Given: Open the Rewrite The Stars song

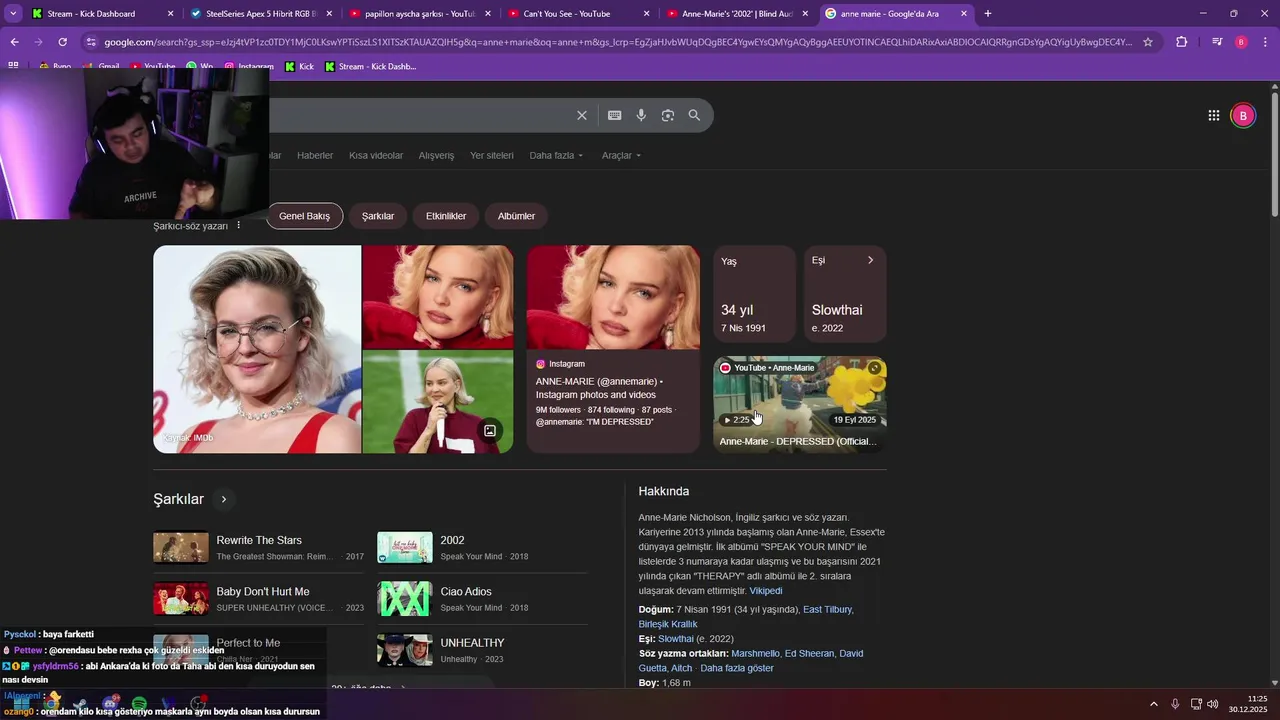Looking at the screenshot, I should click(x=259, y=547).
